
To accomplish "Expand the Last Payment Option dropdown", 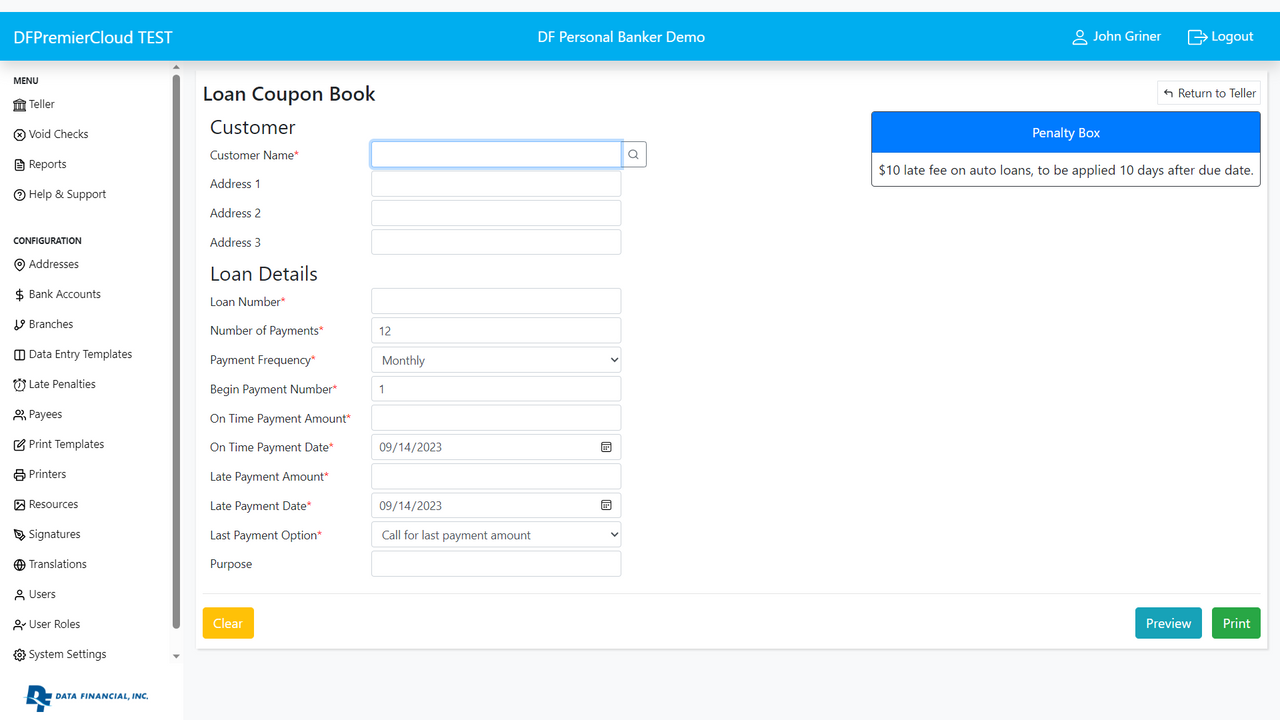I will 496,535.
